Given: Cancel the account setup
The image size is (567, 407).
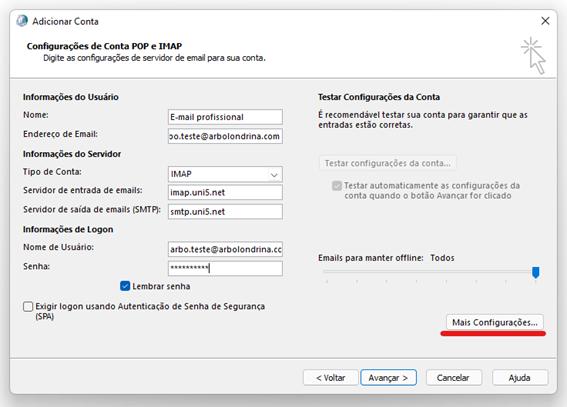Looking at the screenshot, I should coord(453,378).
